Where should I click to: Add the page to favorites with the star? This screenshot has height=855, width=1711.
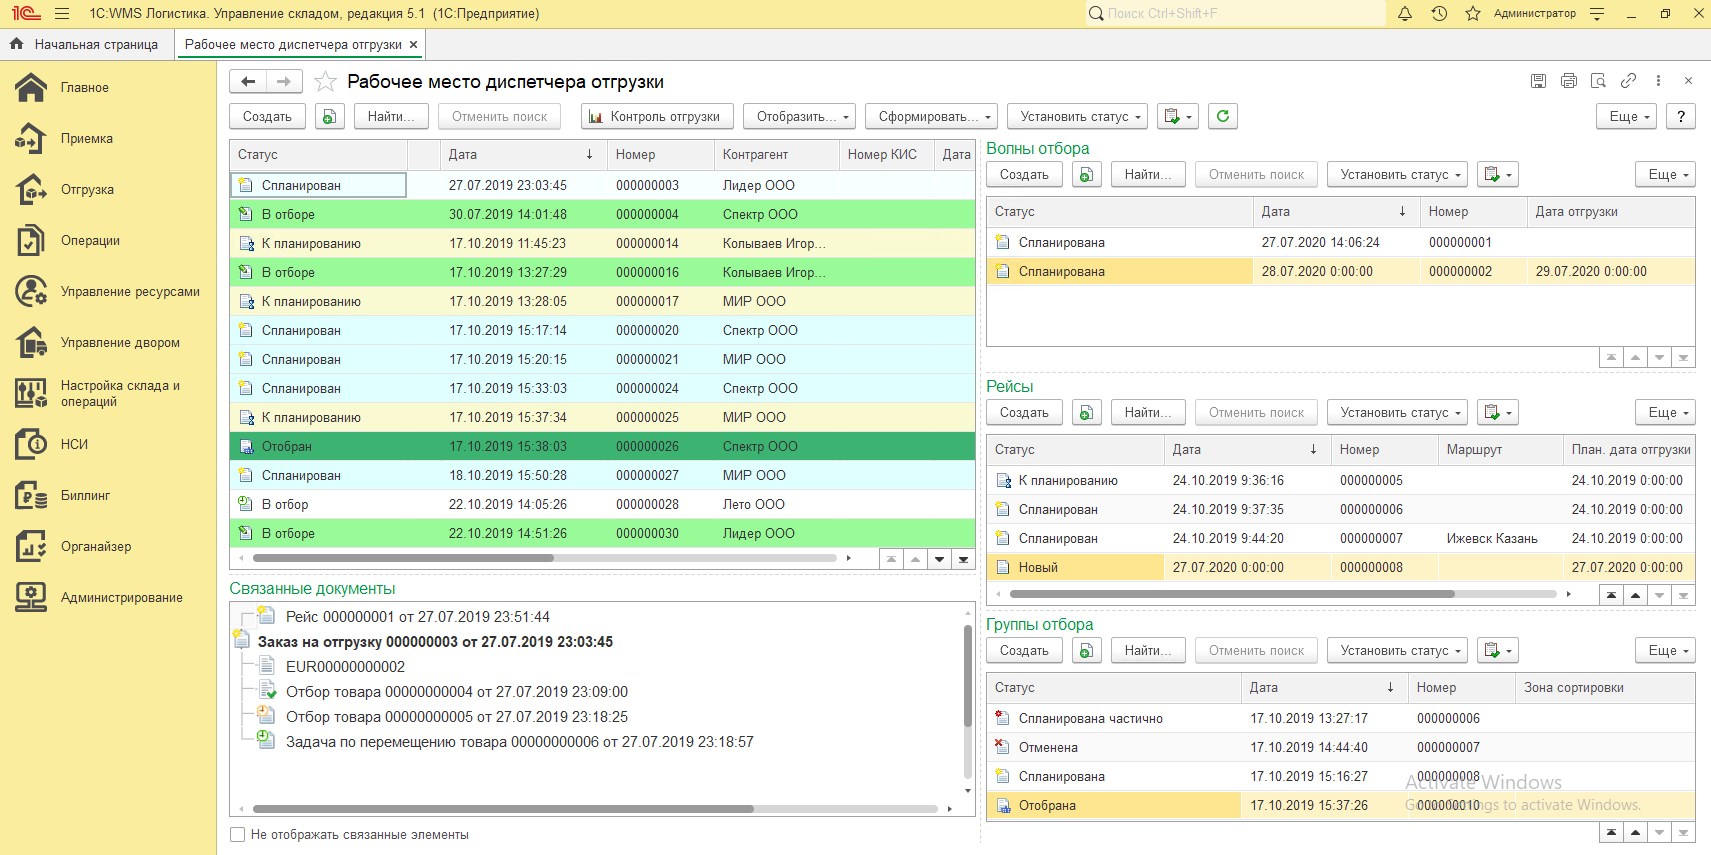coord(325,82)
